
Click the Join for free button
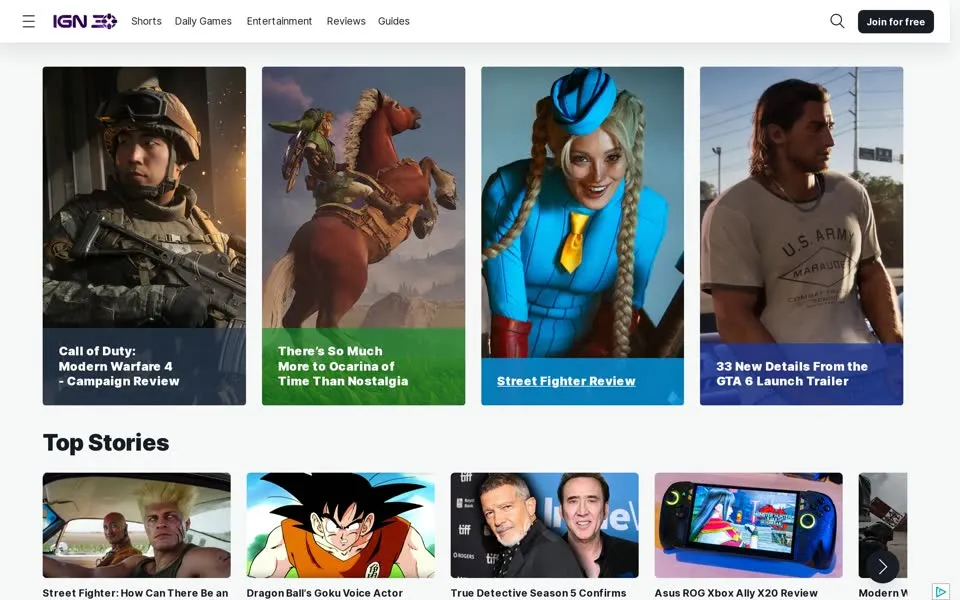point(896,21)
